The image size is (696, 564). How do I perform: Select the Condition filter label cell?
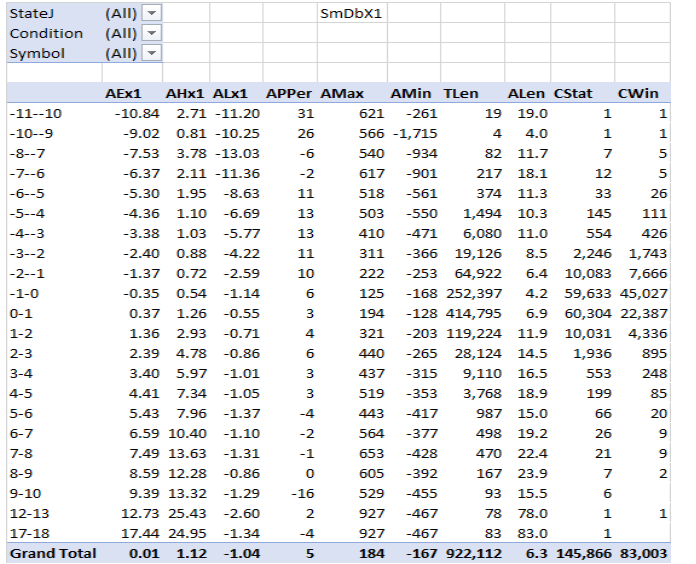[46, 34]
